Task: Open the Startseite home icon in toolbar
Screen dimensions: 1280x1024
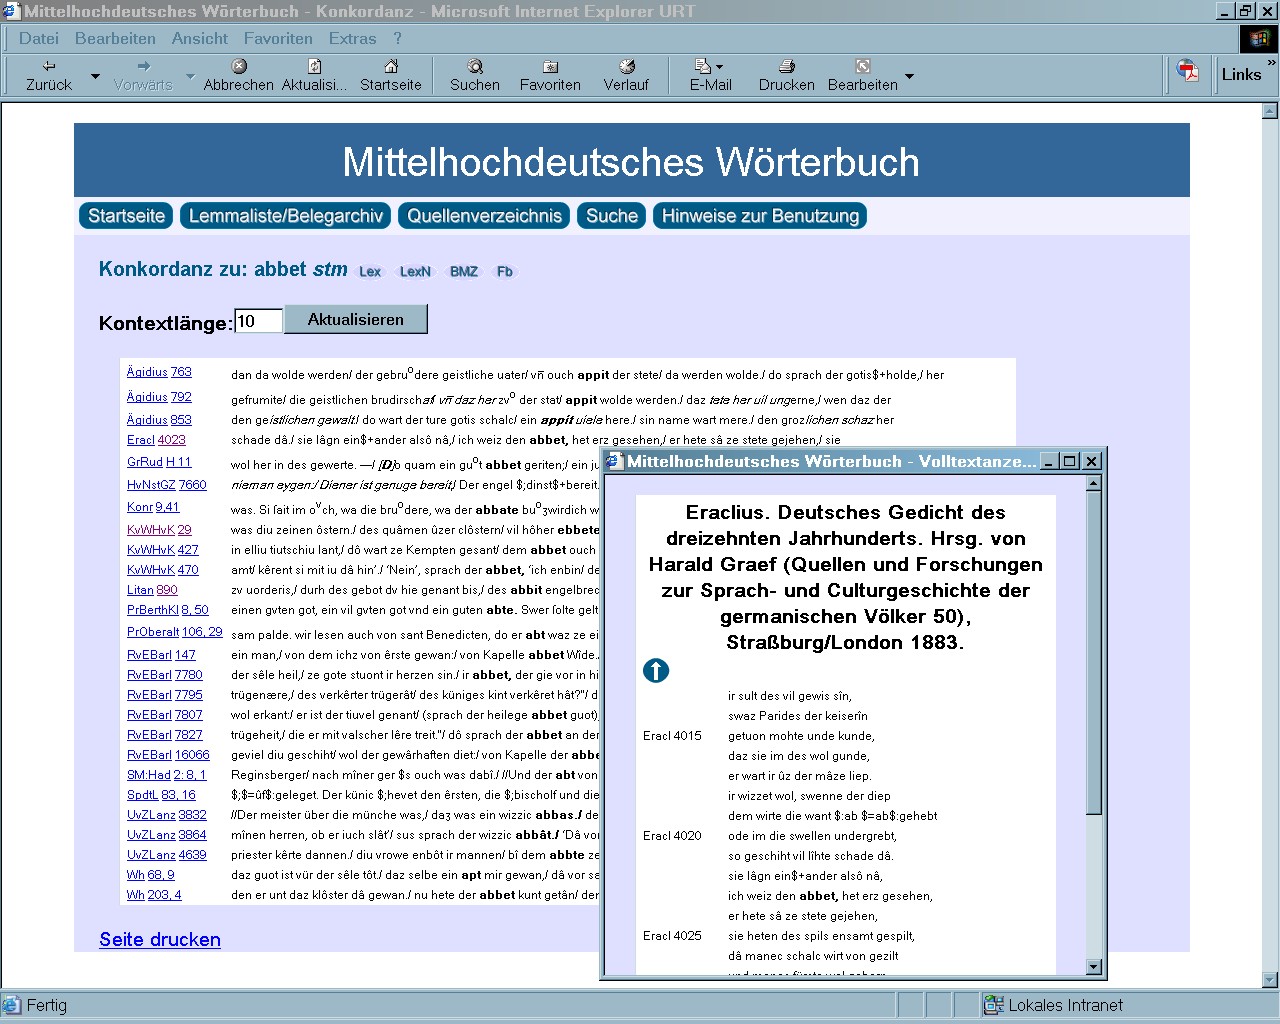Action: pos(391,66)
